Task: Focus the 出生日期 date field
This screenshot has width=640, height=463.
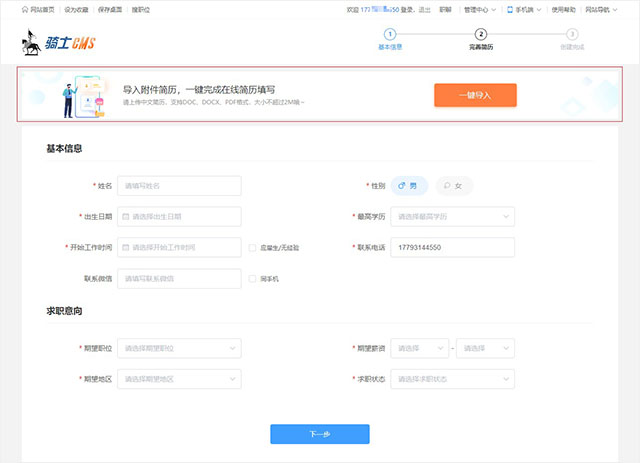Action: coord(179,216)
